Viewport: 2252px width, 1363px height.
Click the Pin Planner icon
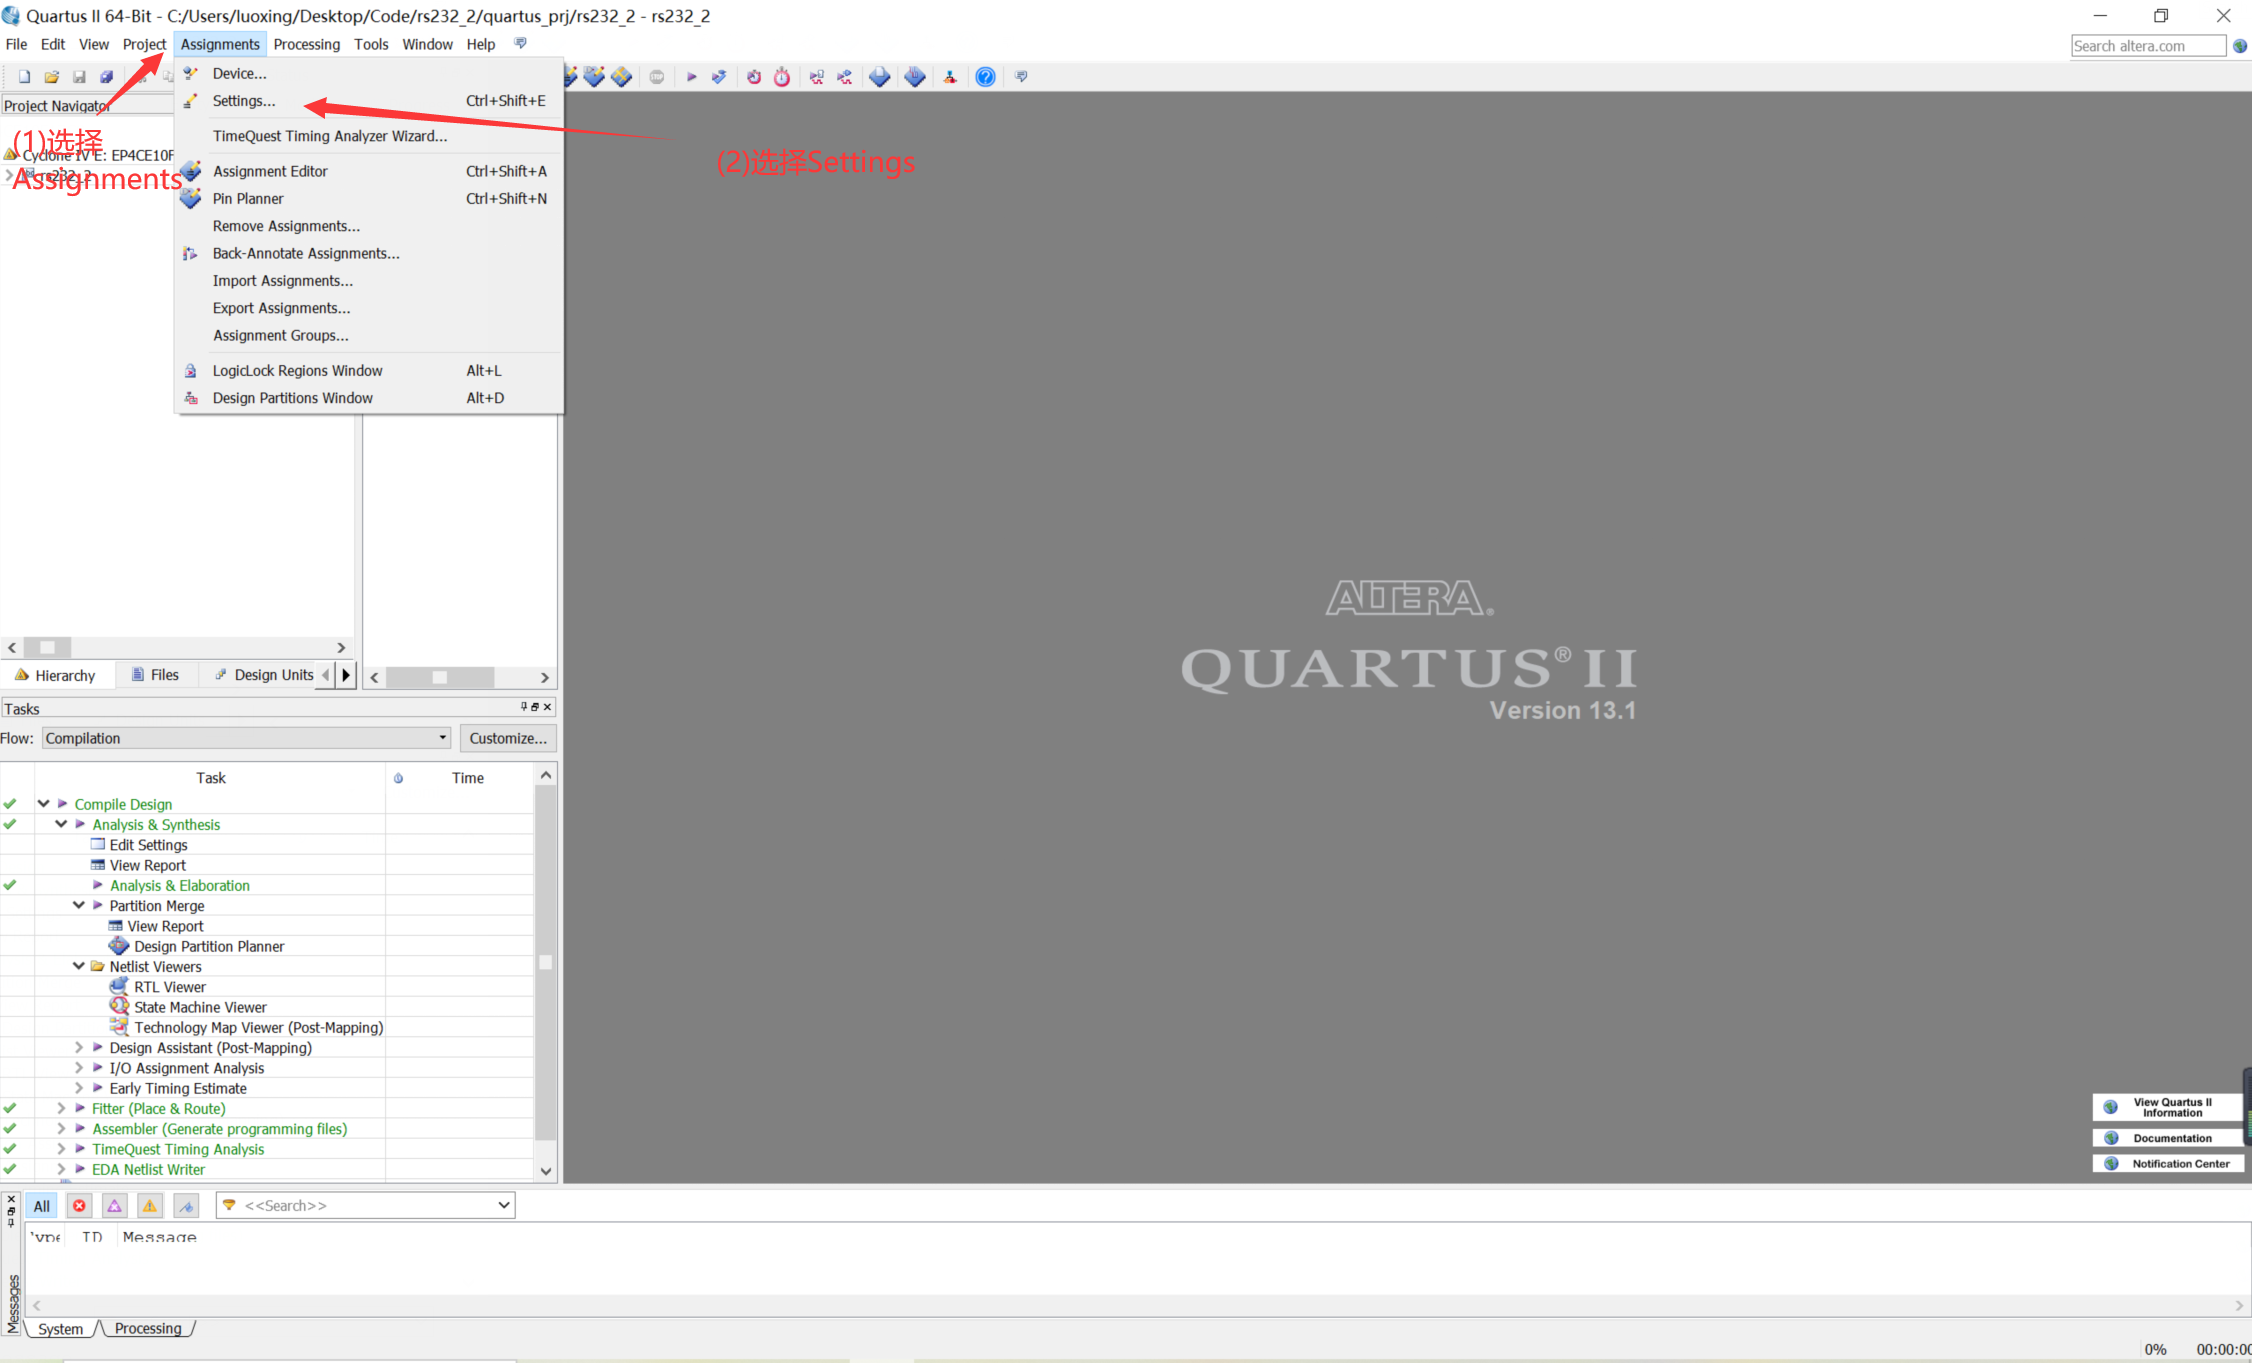191,198
